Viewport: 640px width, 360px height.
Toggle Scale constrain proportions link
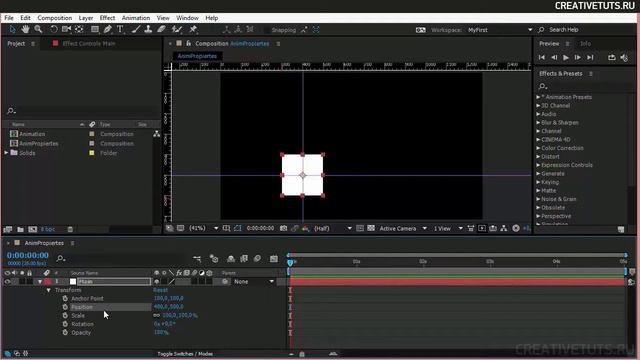(156, 316)
